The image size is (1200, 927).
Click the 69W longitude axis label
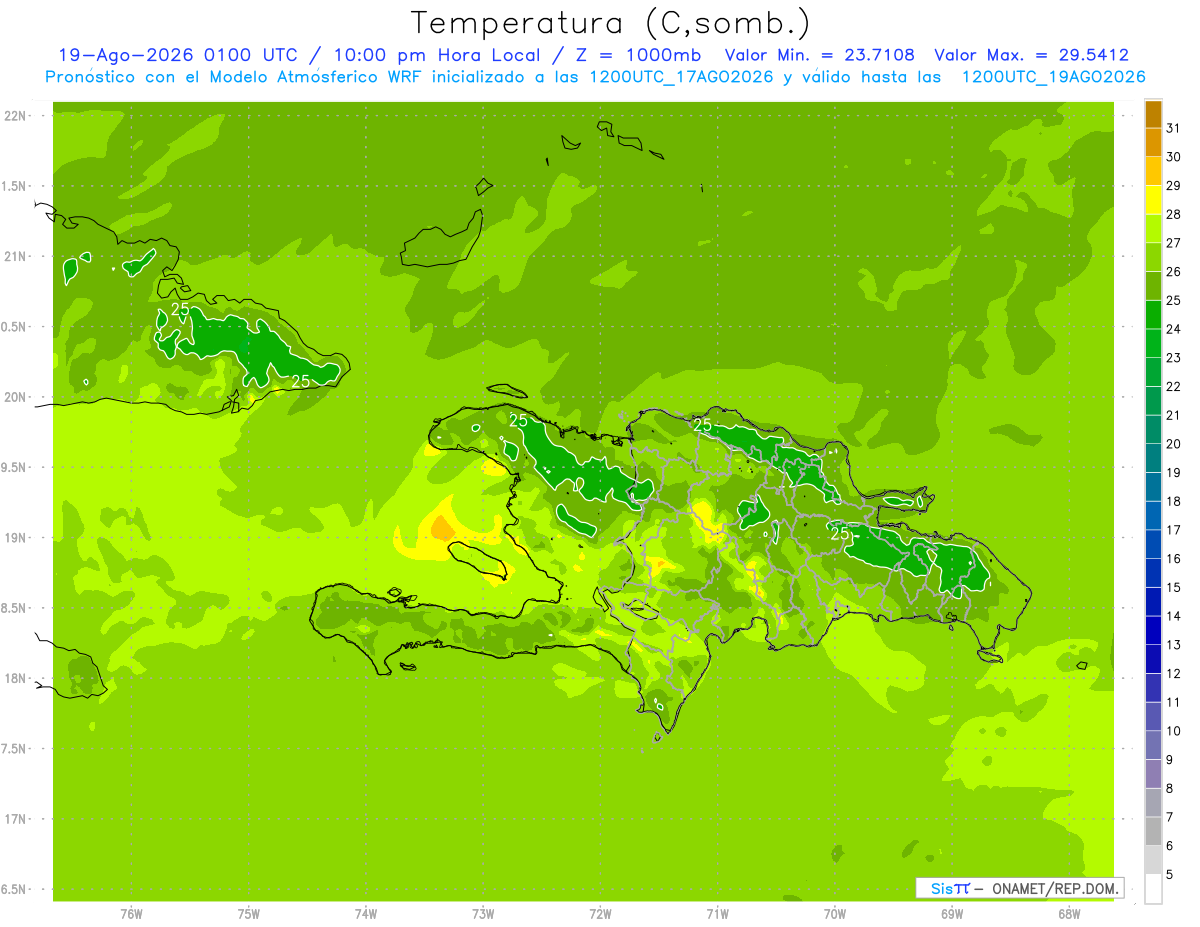click(x=952, y=914)
